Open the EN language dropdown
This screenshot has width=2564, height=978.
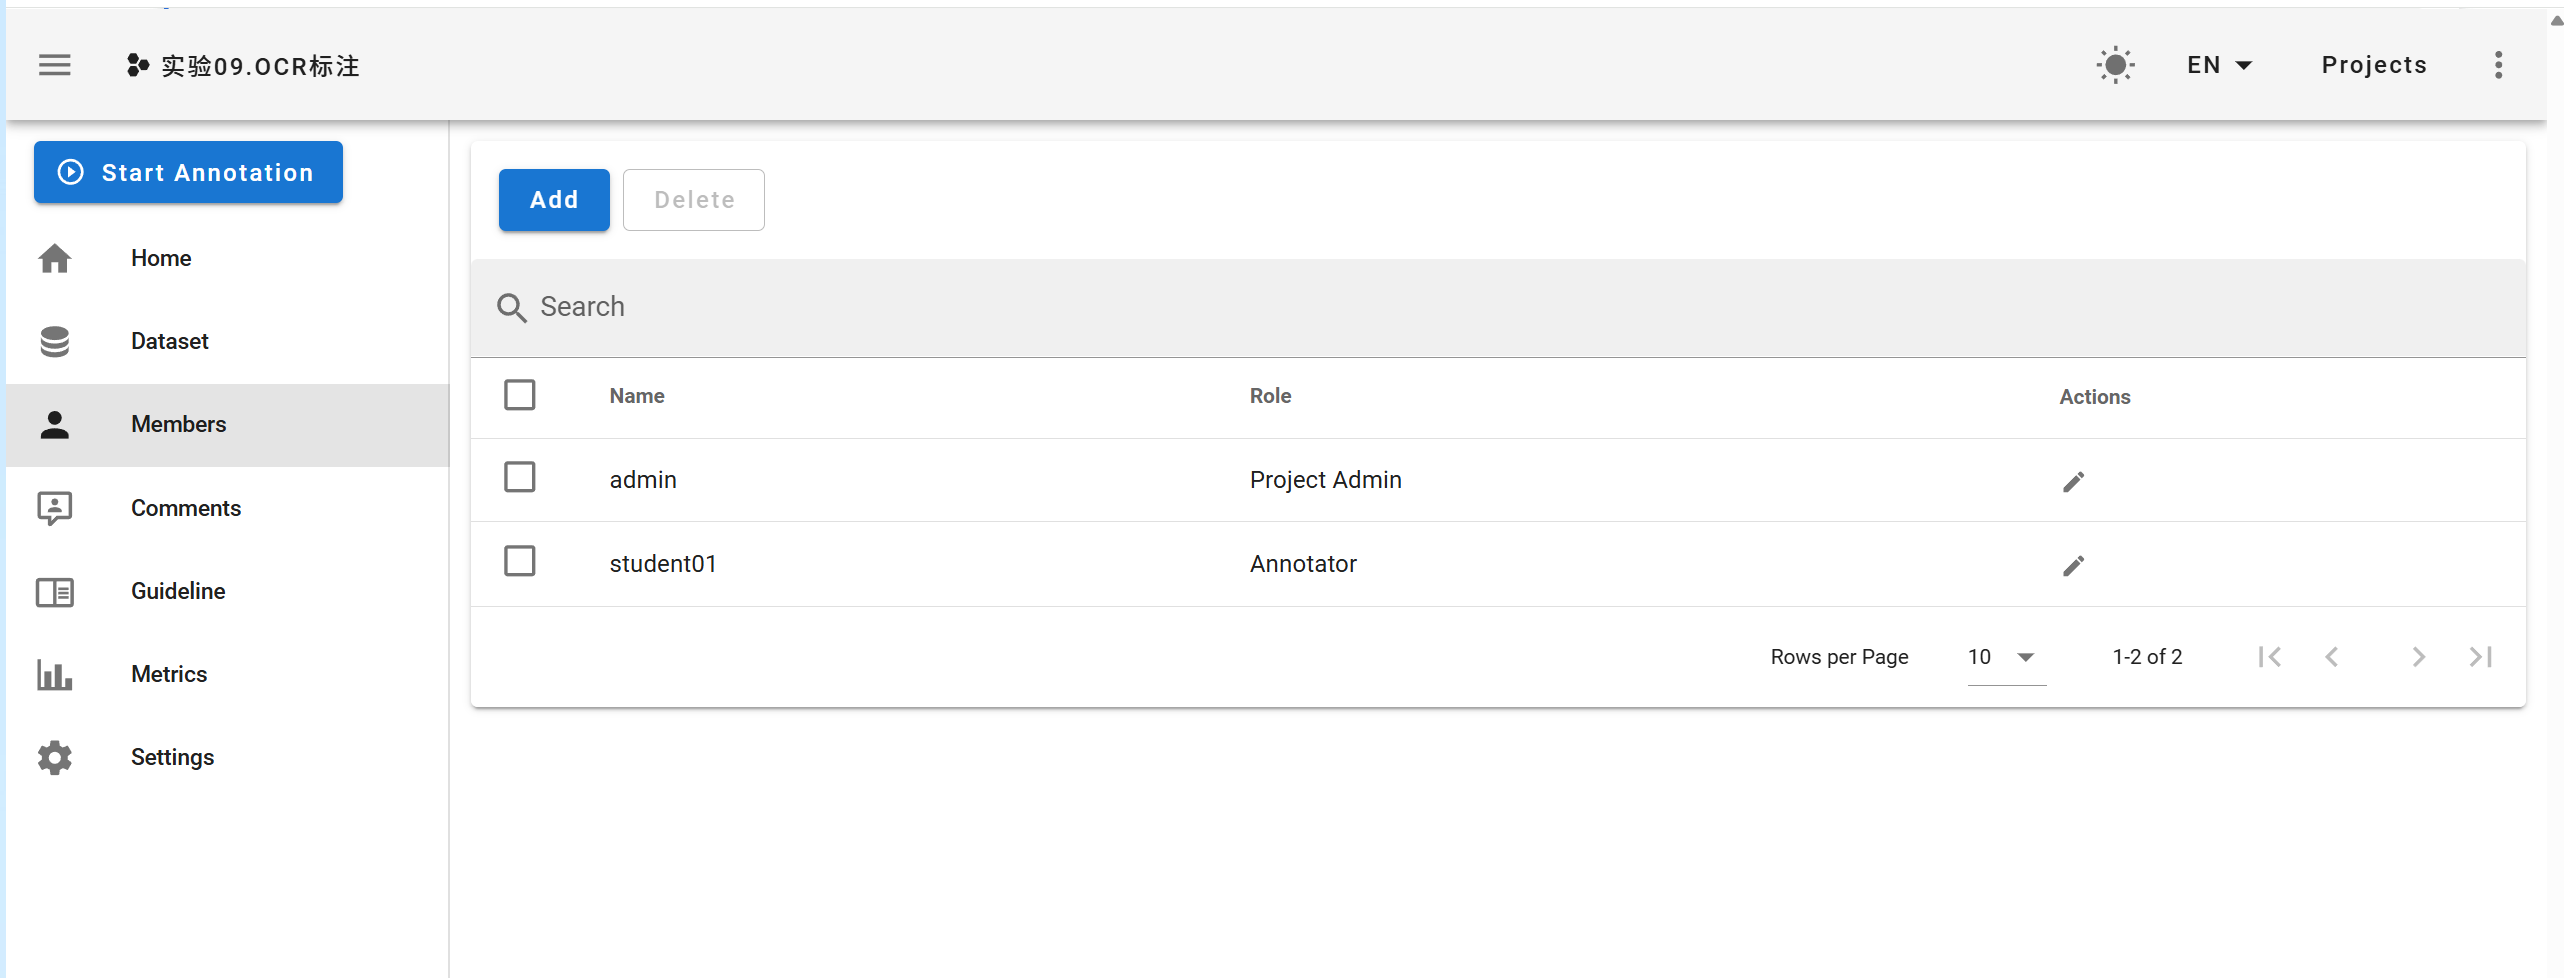2219,66
